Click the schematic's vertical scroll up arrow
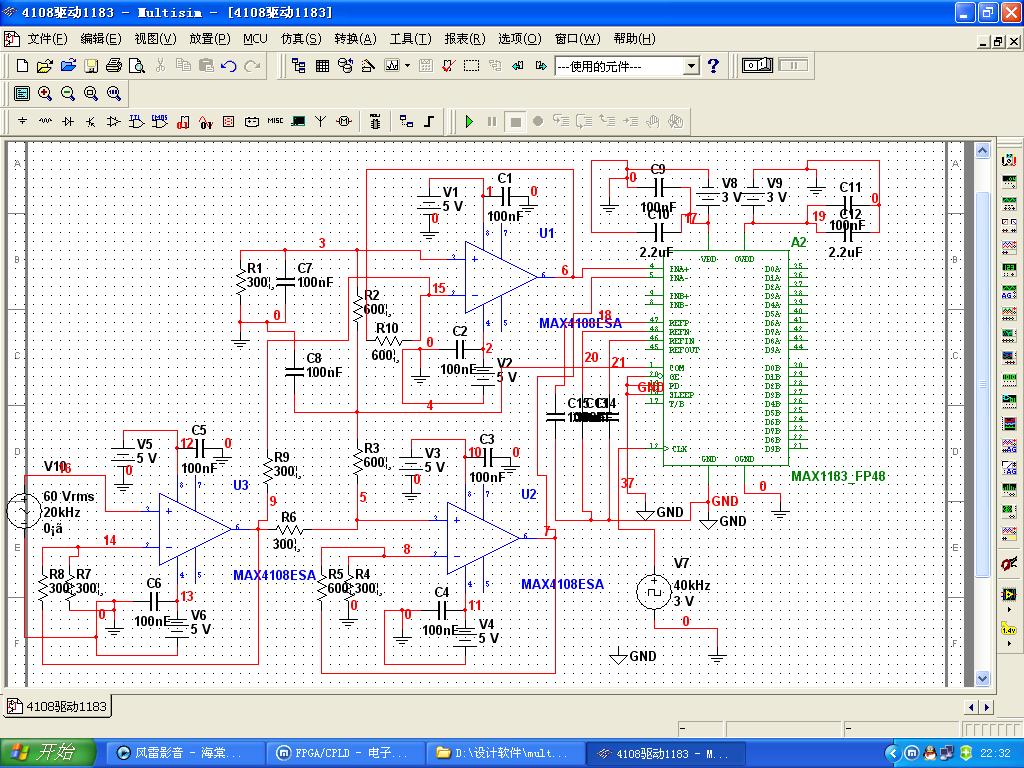The width and height of the screenshot is (1024, 768). coord(983,152)
